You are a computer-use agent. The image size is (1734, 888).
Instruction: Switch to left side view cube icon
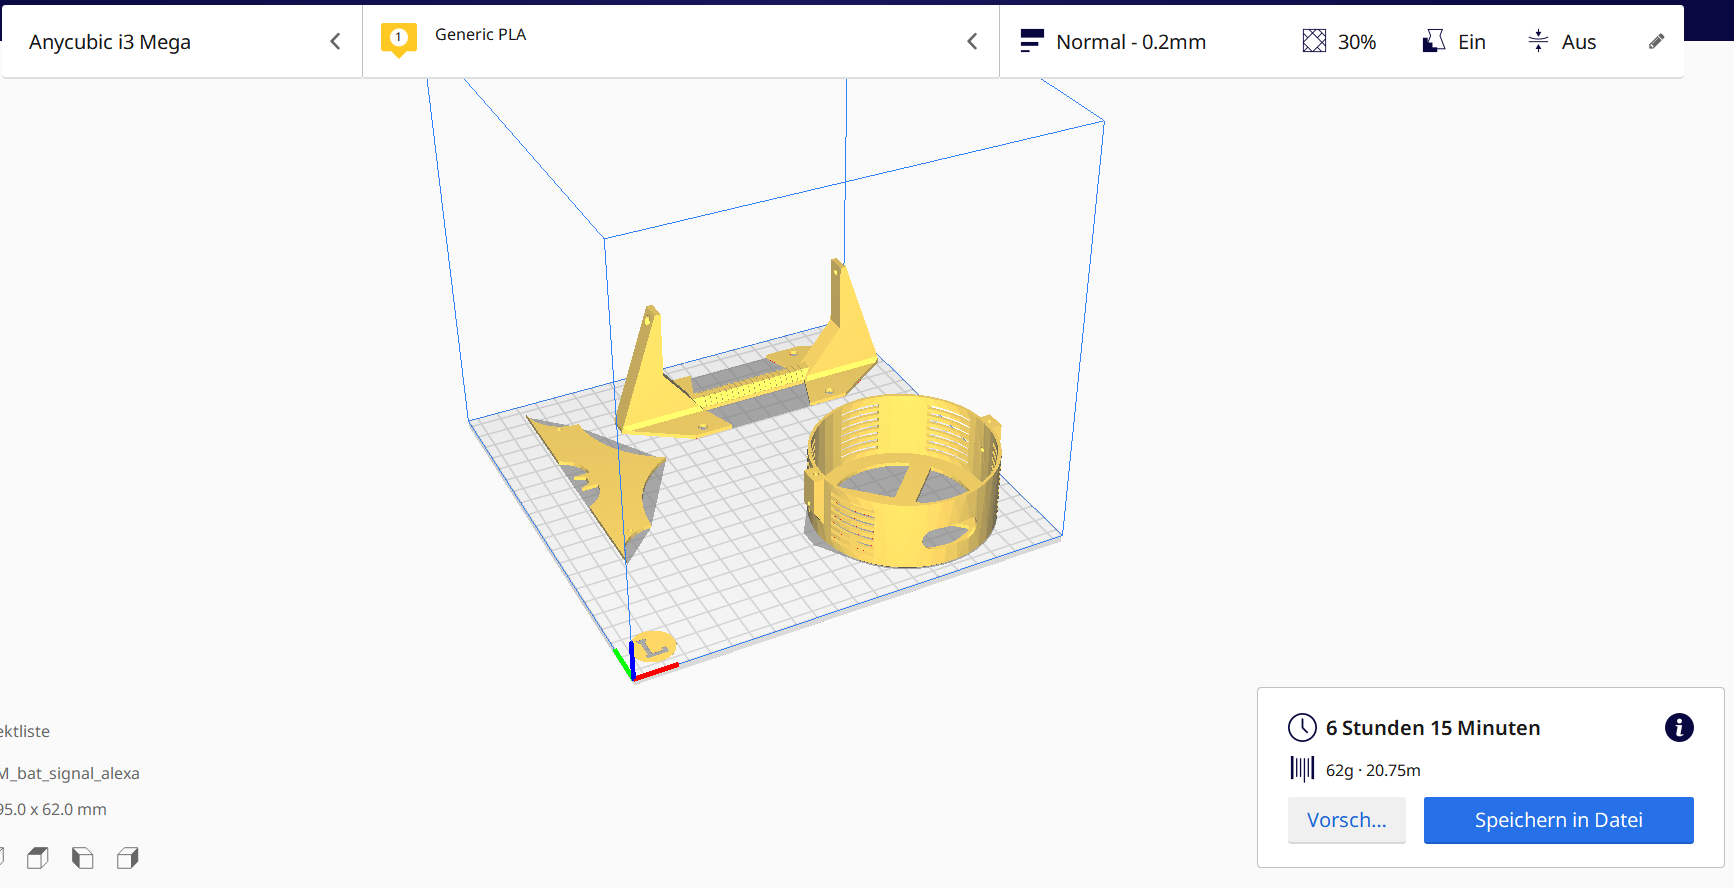(x=83, y=858)
